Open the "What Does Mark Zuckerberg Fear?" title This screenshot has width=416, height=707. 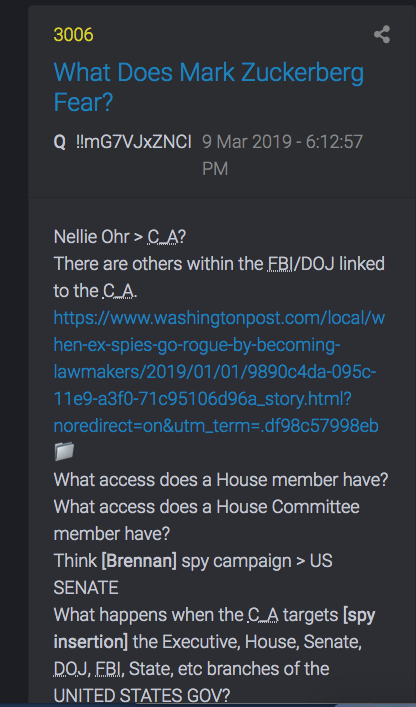click(209, 87)
